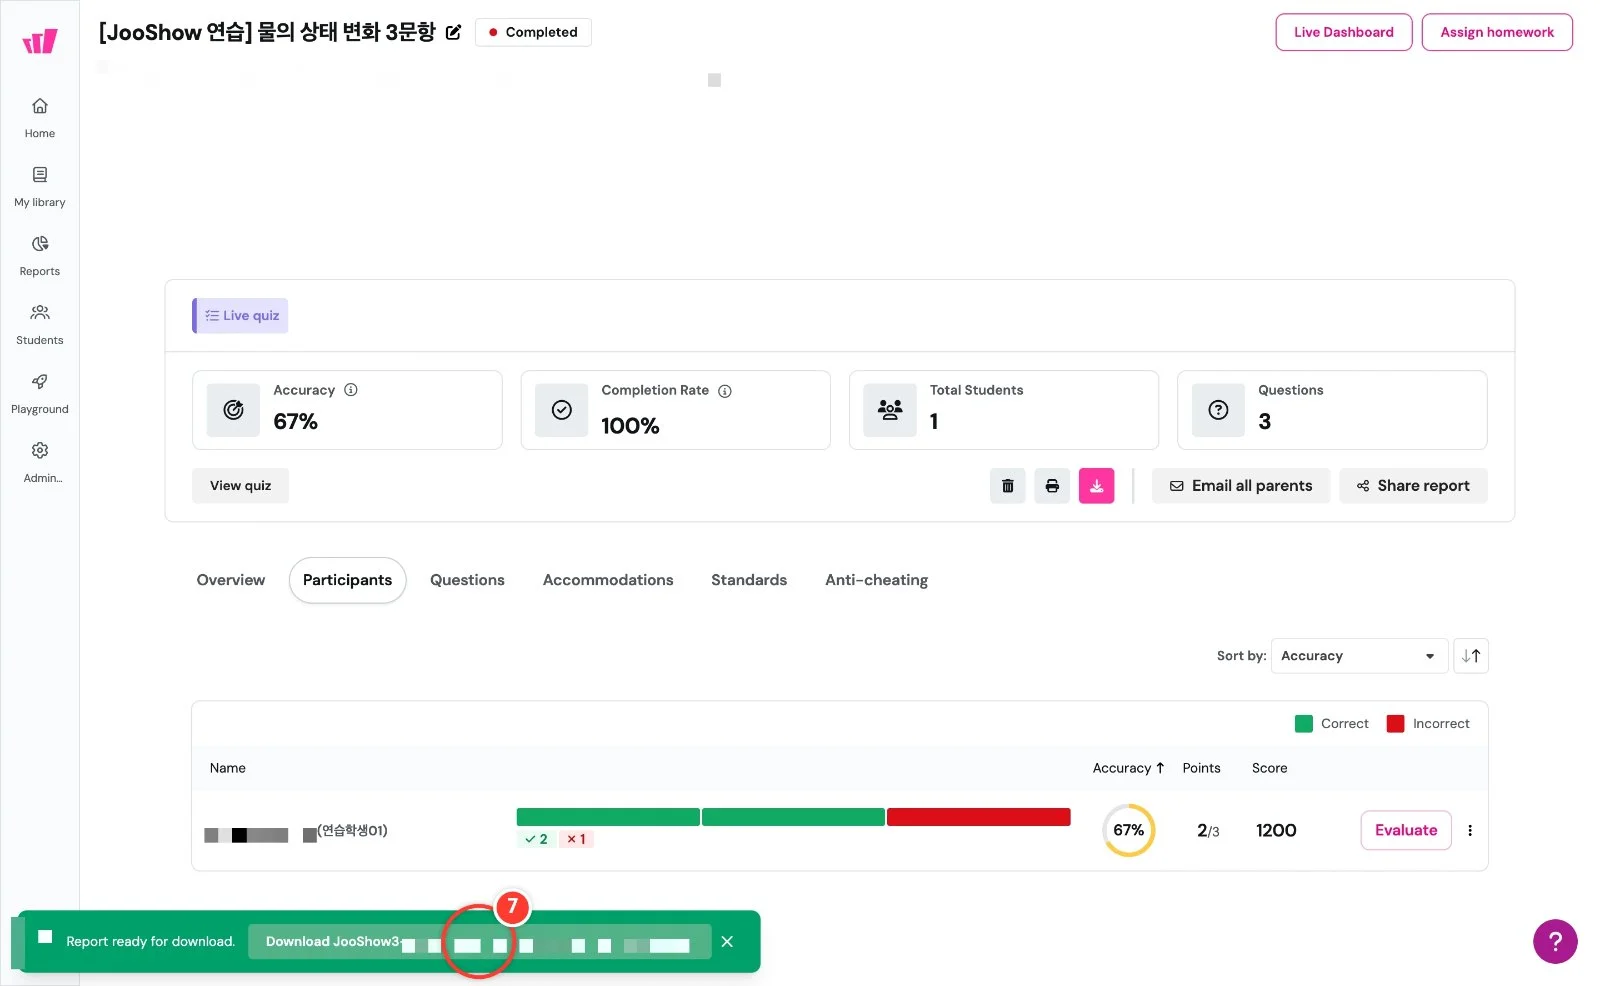Sort table by Accuracy column header

(1128, 768)
